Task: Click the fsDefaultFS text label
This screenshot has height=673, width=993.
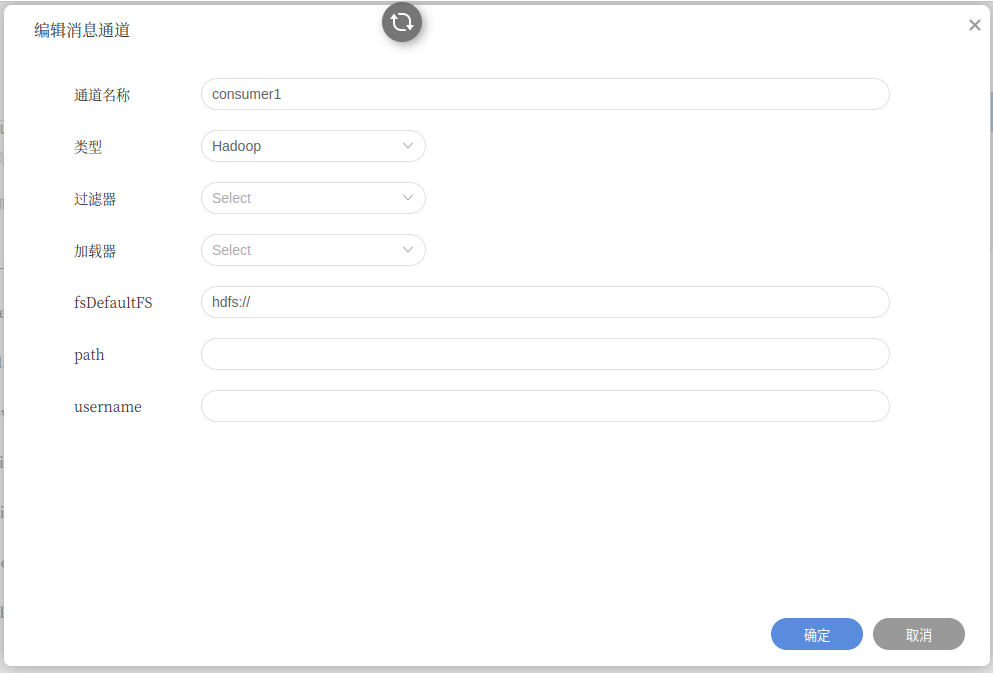Action: pos(113,303)
